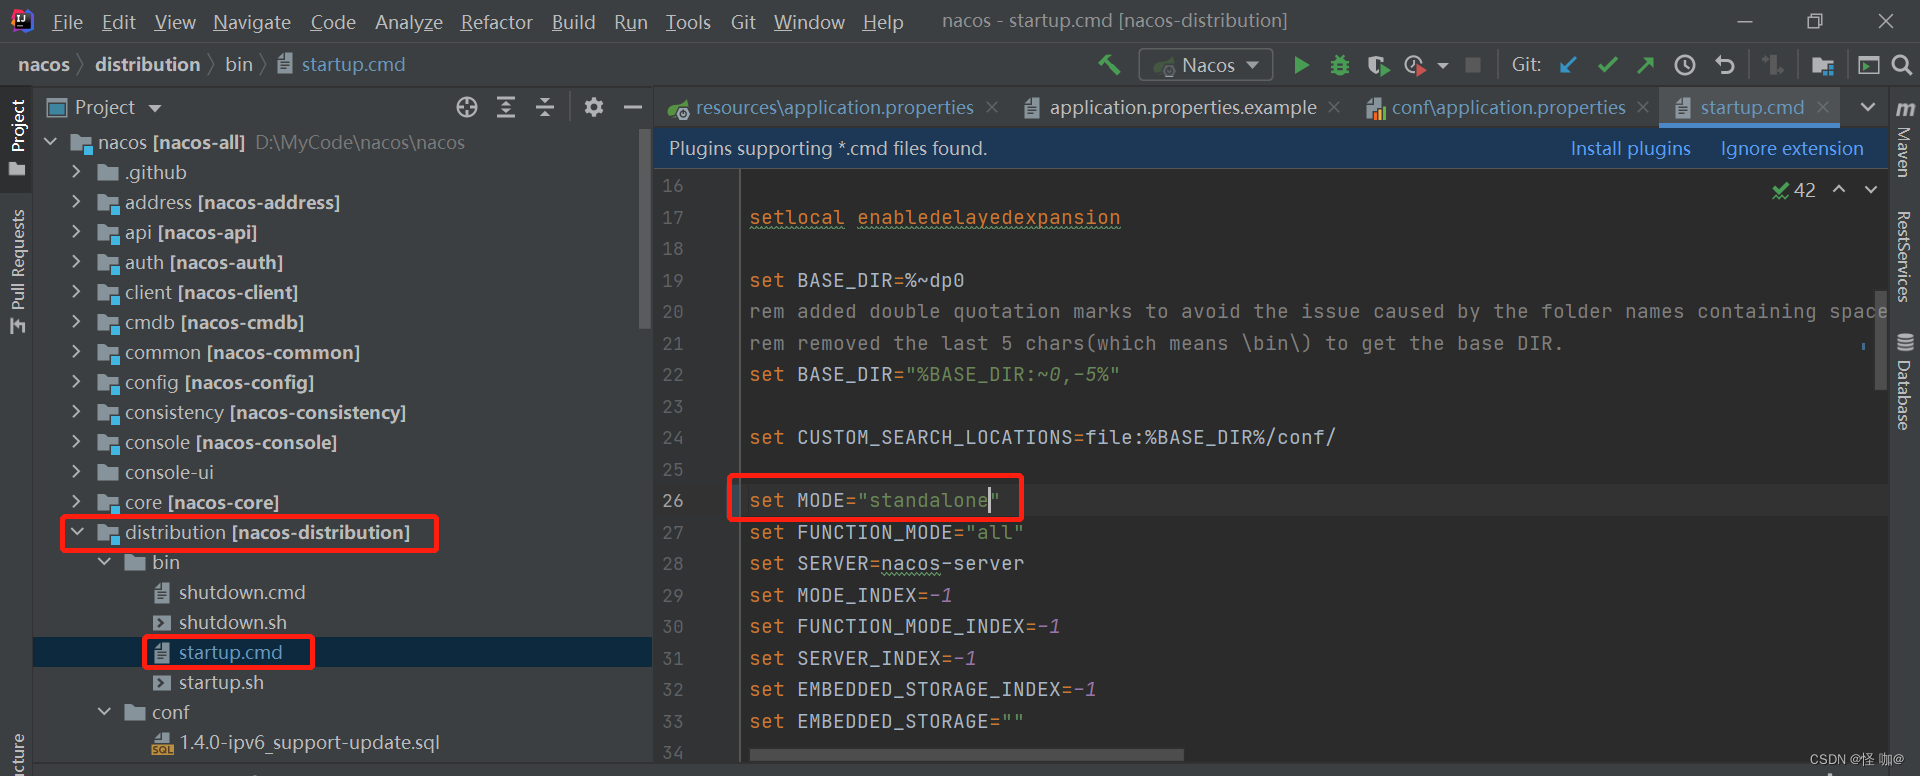
Task: Select the console-ui folder
Action: coord(169,472)
